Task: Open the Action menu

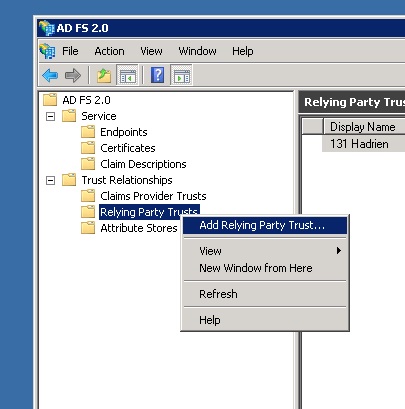Action: coord(109,51)
